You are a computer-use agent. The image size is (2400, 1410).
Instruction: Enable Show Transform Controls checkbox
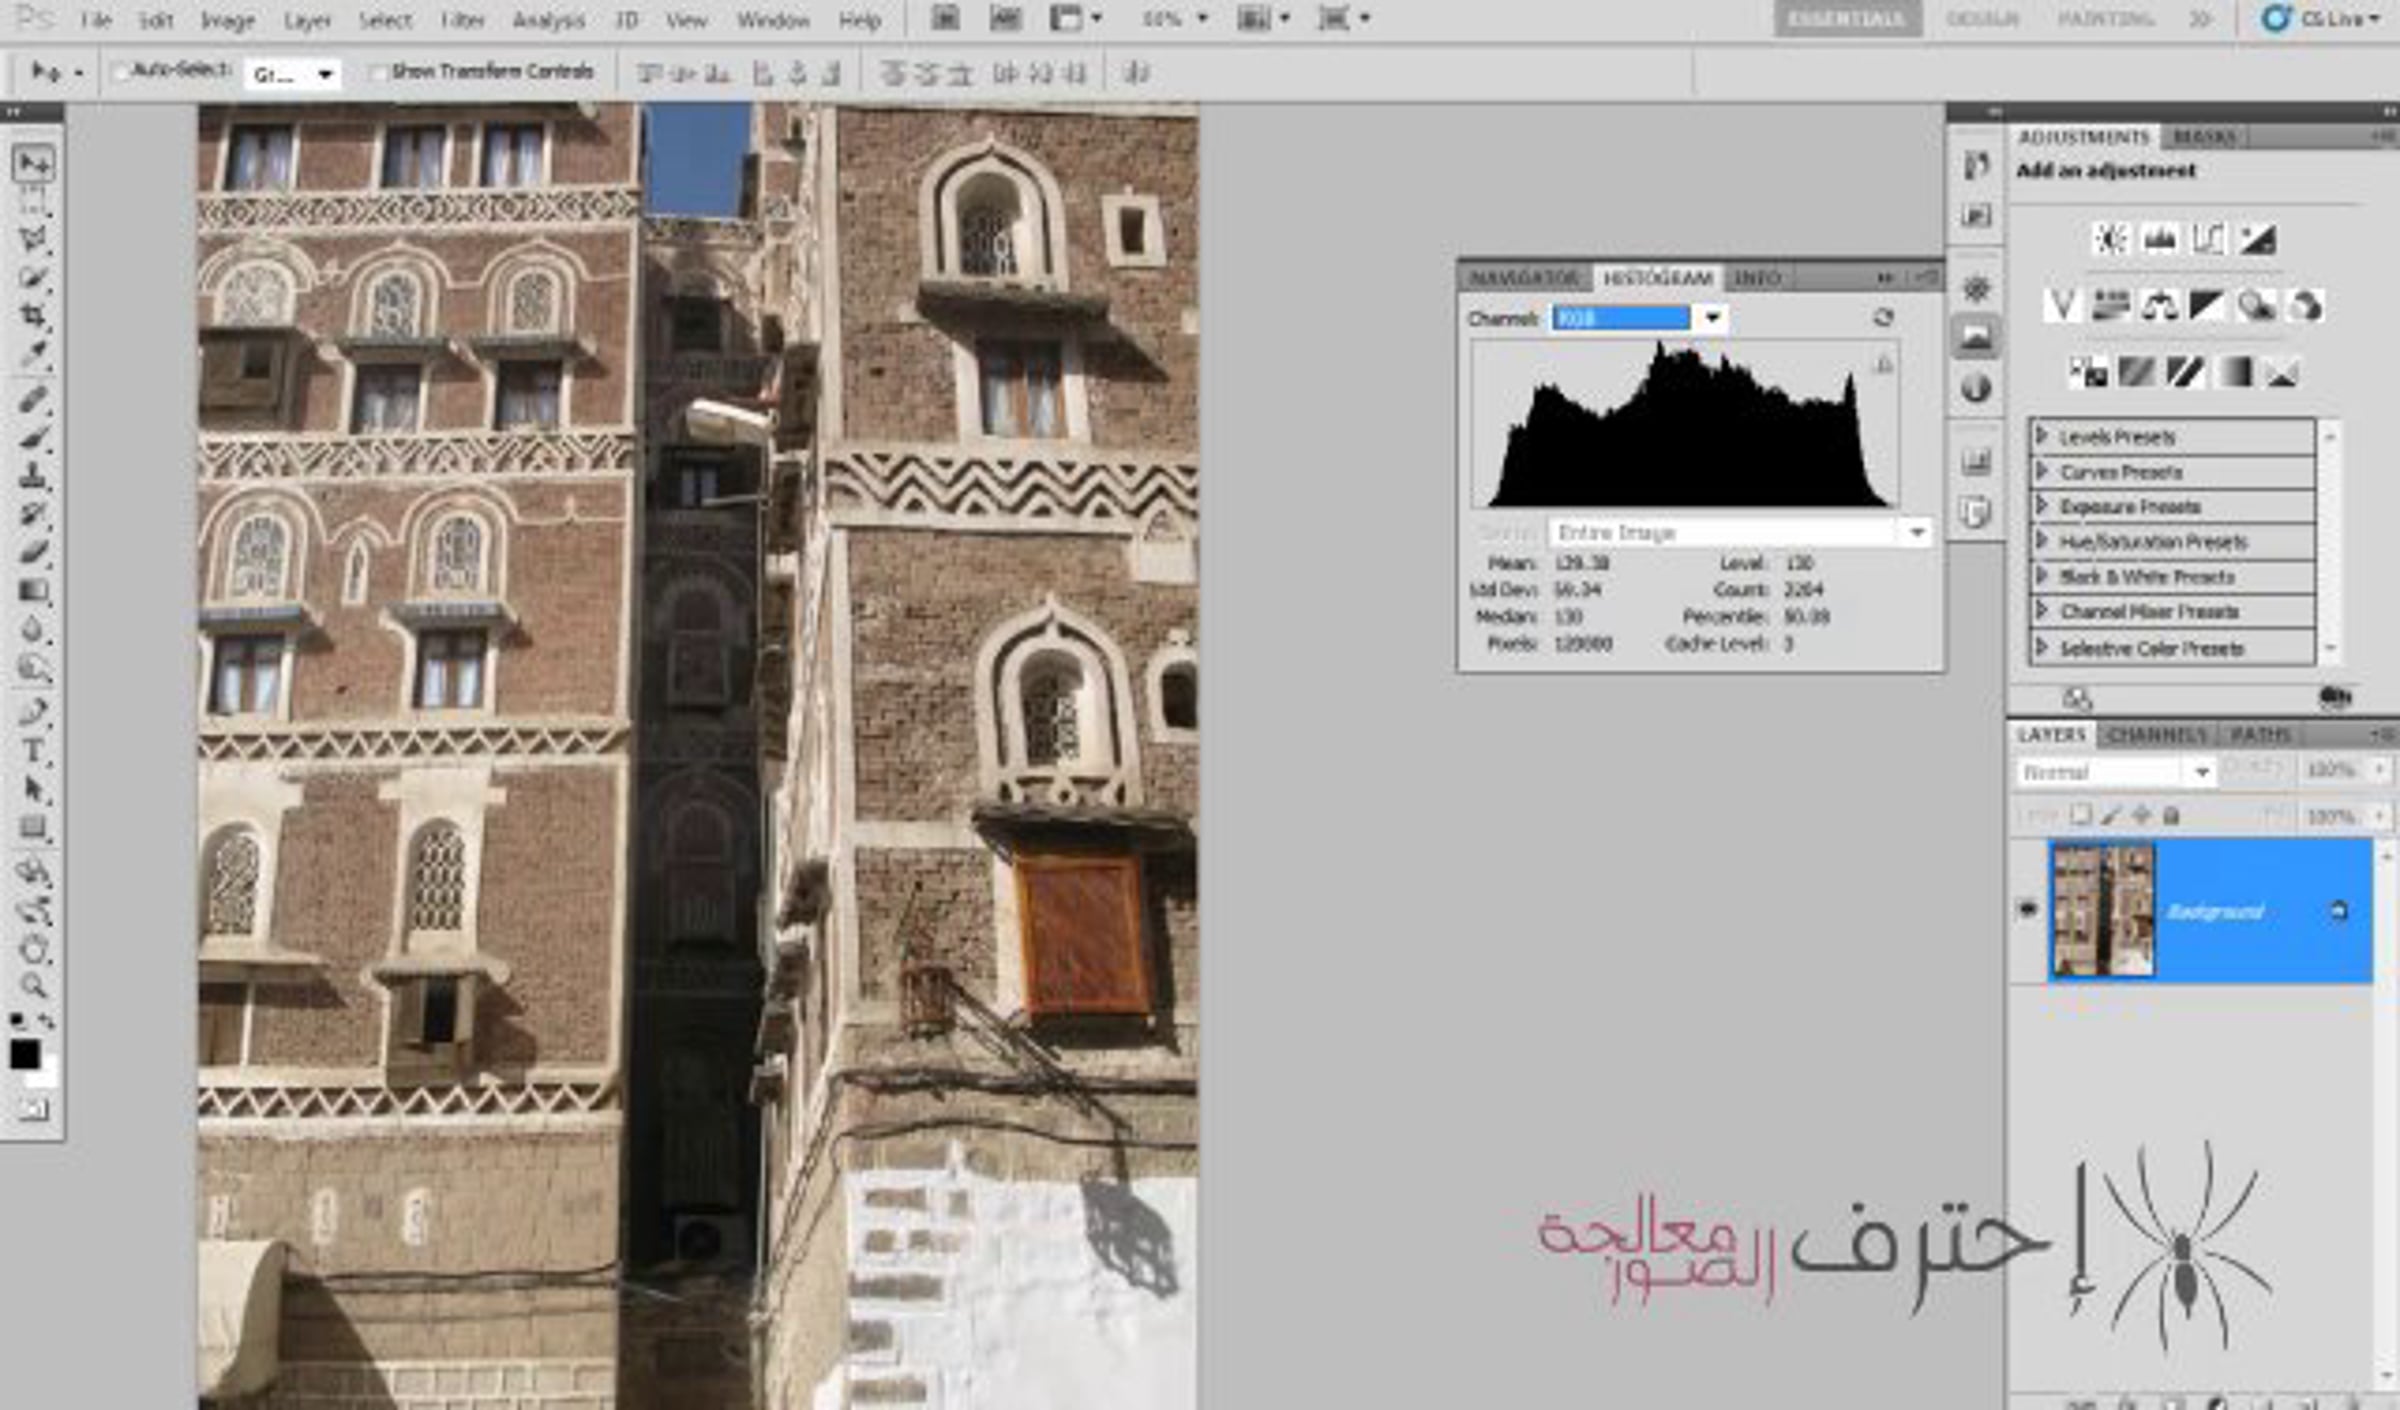point(378,72)
